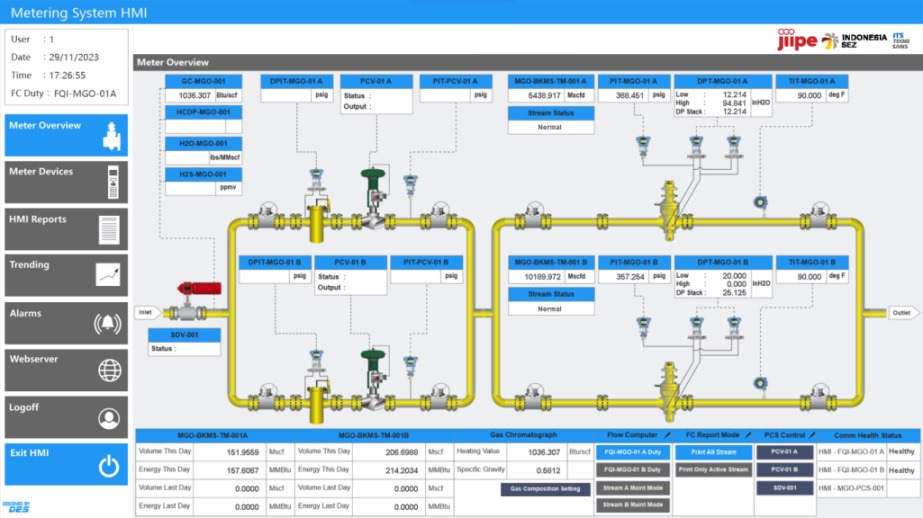This screenshot has height=518, width=923.
Task: Click the TIT-MGO-01 A temperature transmitter symbol
Action: tap(760, 201)
